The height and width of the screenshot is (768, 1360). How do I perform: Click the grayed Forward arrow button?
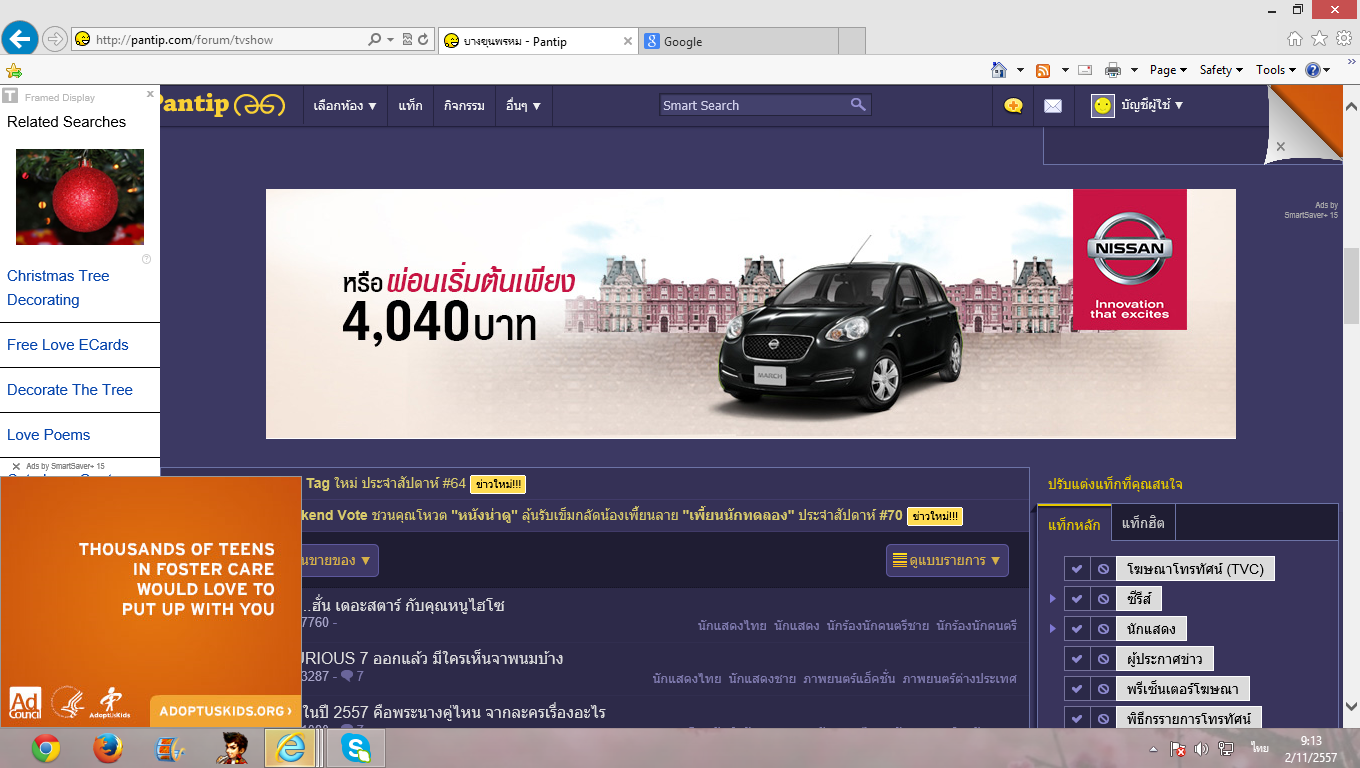[x=55, y=40]
